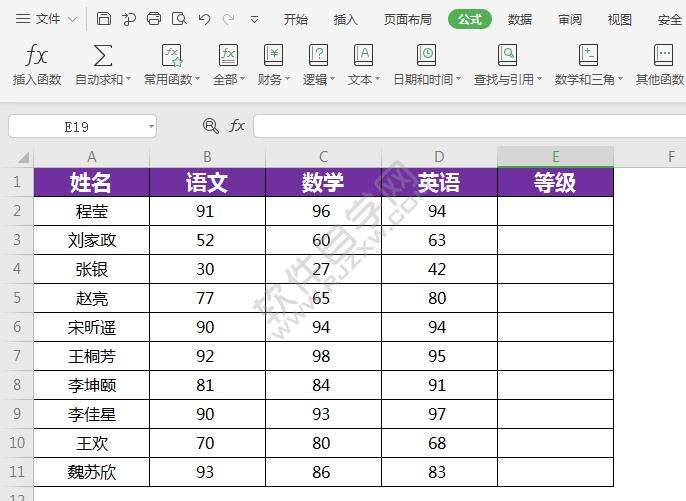Expand the 查找与引用 dropdown arrow
Viewport: 686px width, 501px height.
[x=539, y=79]
